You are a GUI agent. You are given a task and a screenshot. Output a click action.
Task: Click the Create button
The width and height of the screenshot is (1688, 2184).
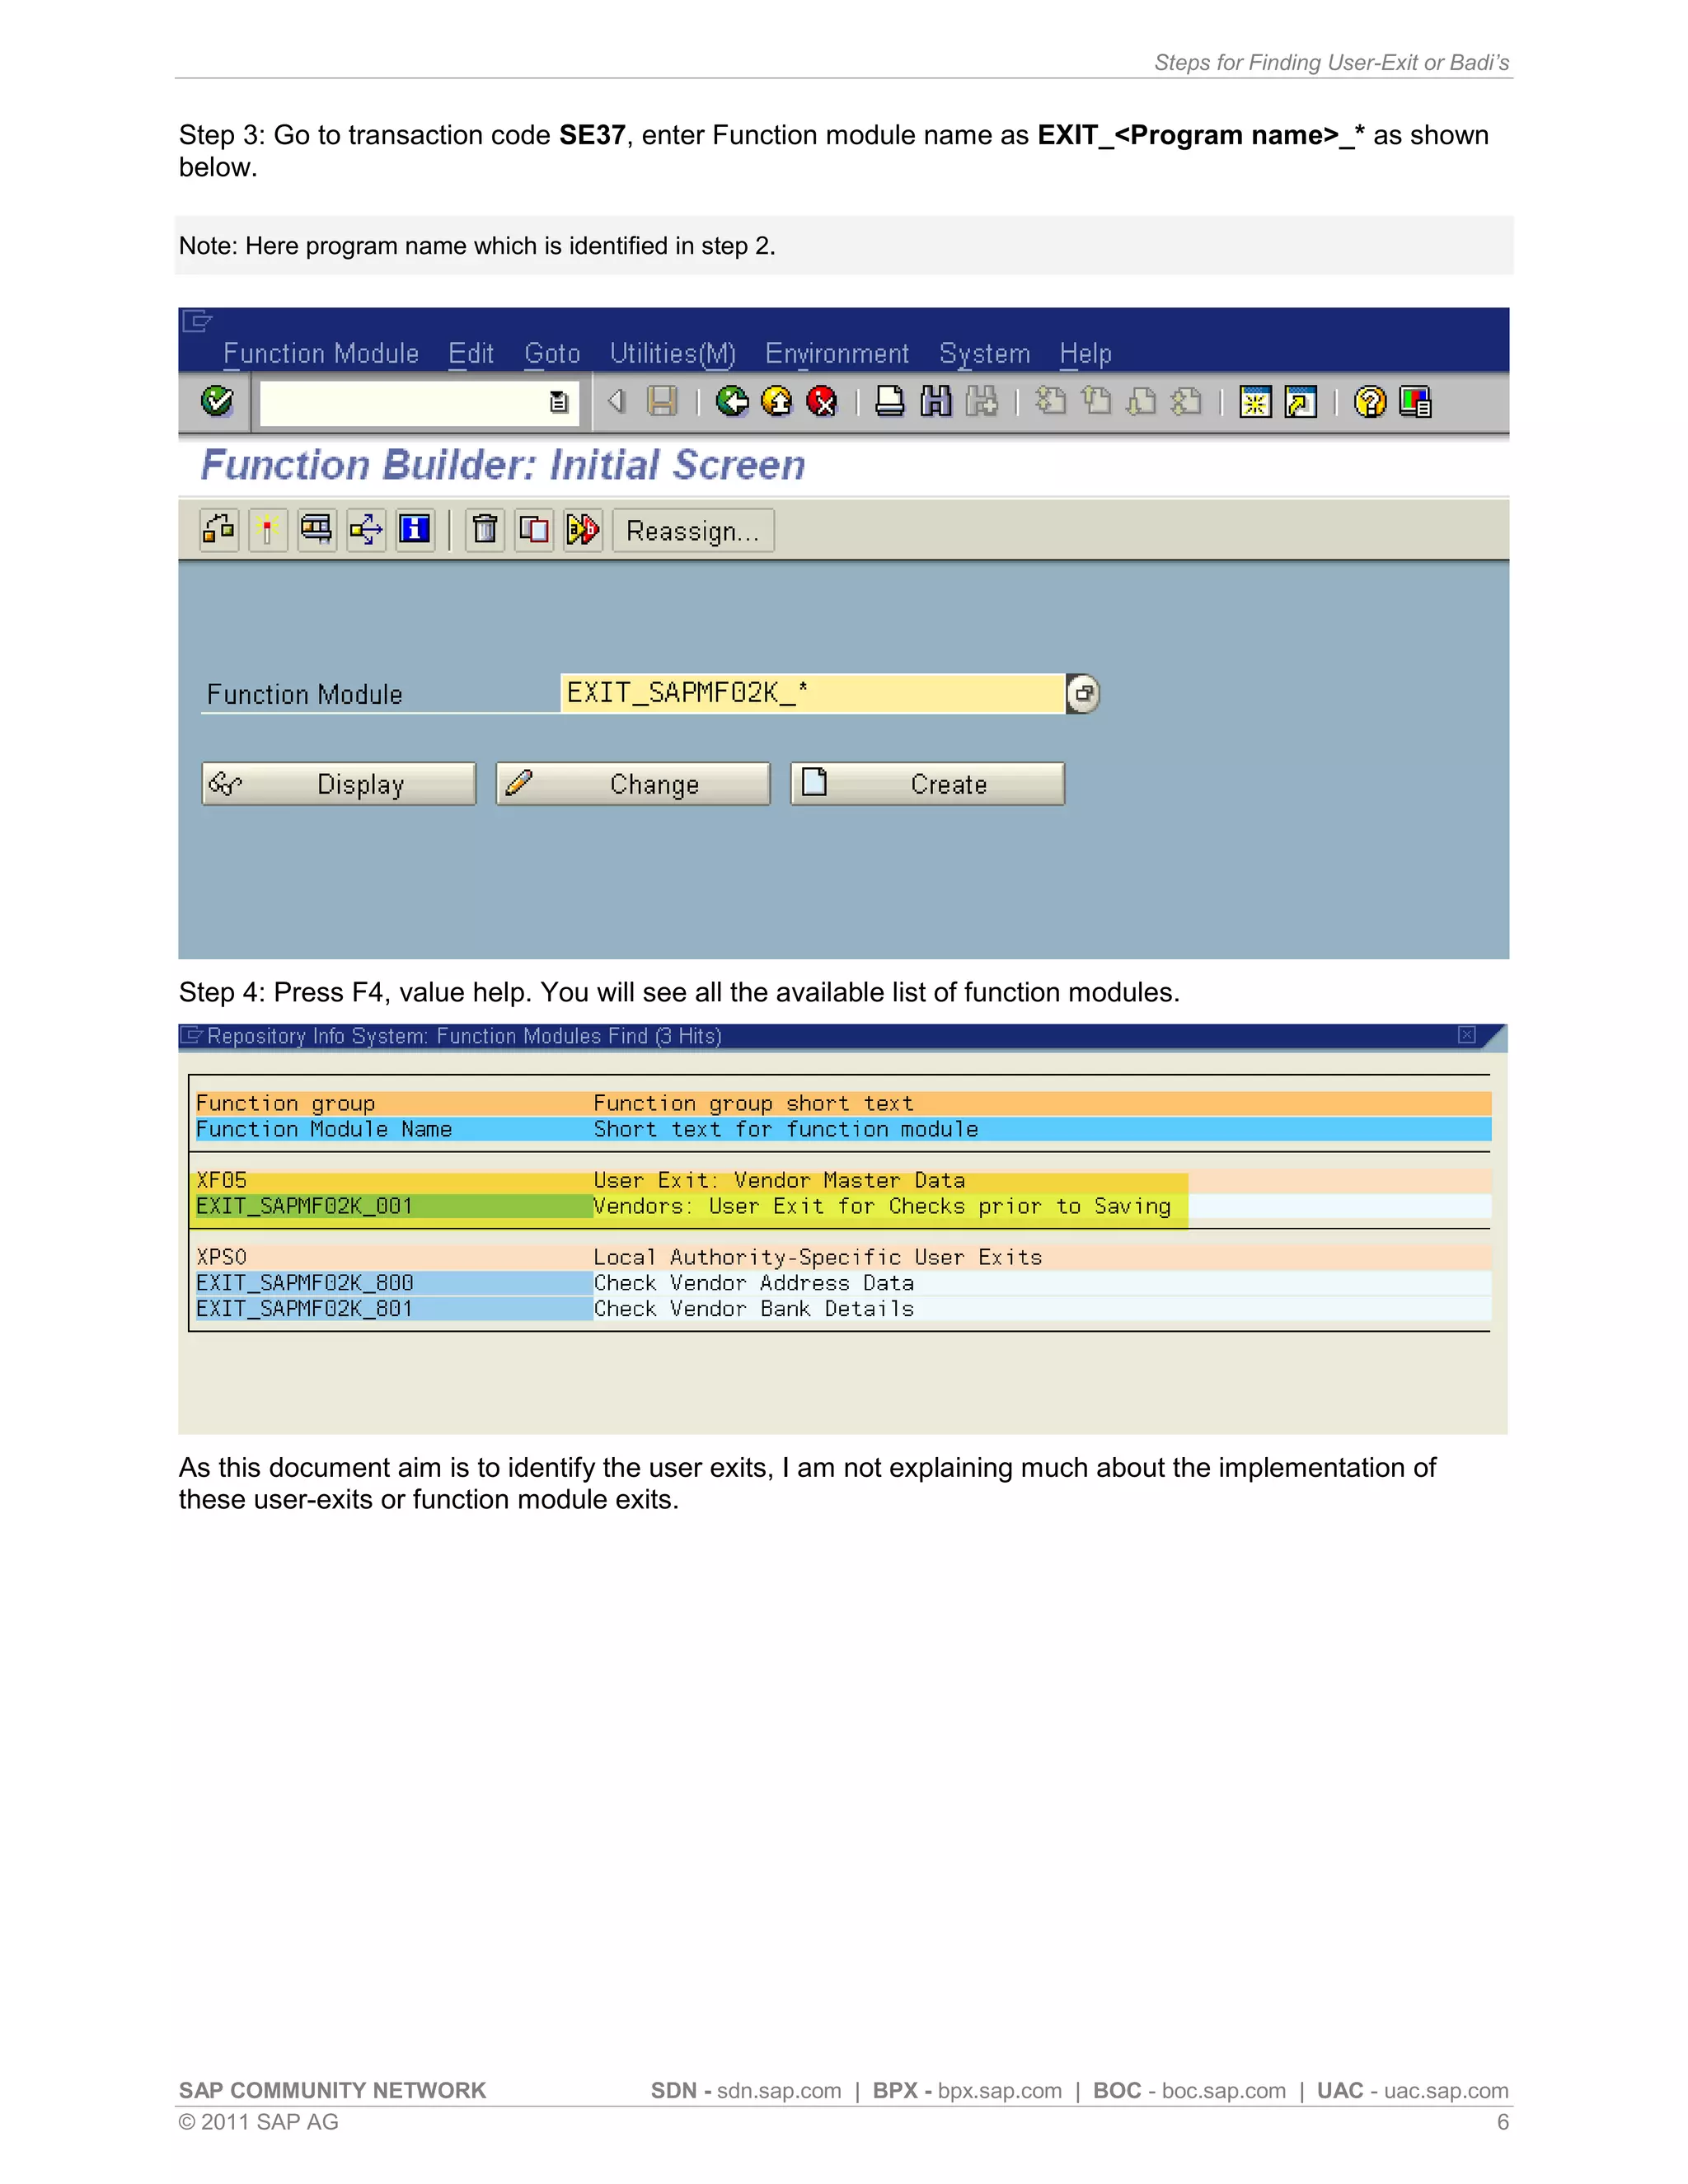[x=927, y=783]
